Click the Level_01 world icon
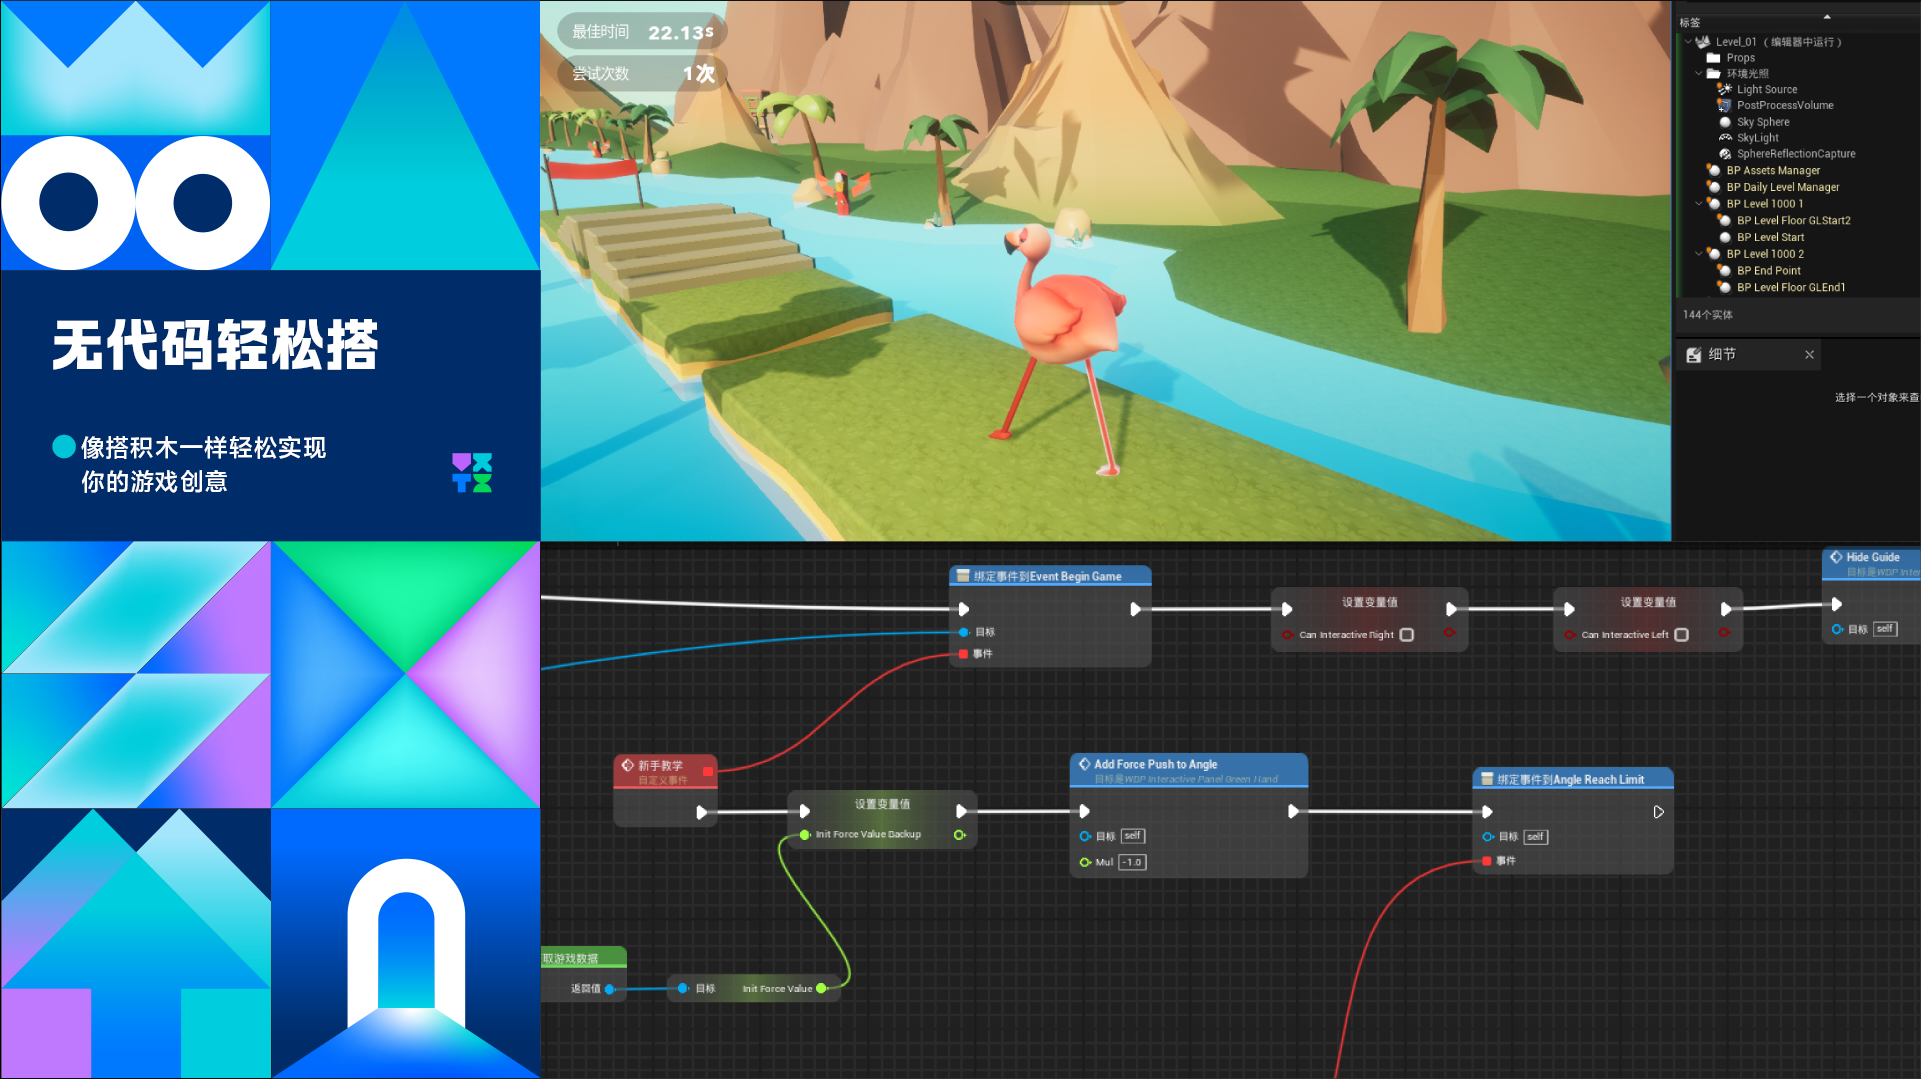This screenshot has height=1079, width=1921. (x=1703, y=42)
